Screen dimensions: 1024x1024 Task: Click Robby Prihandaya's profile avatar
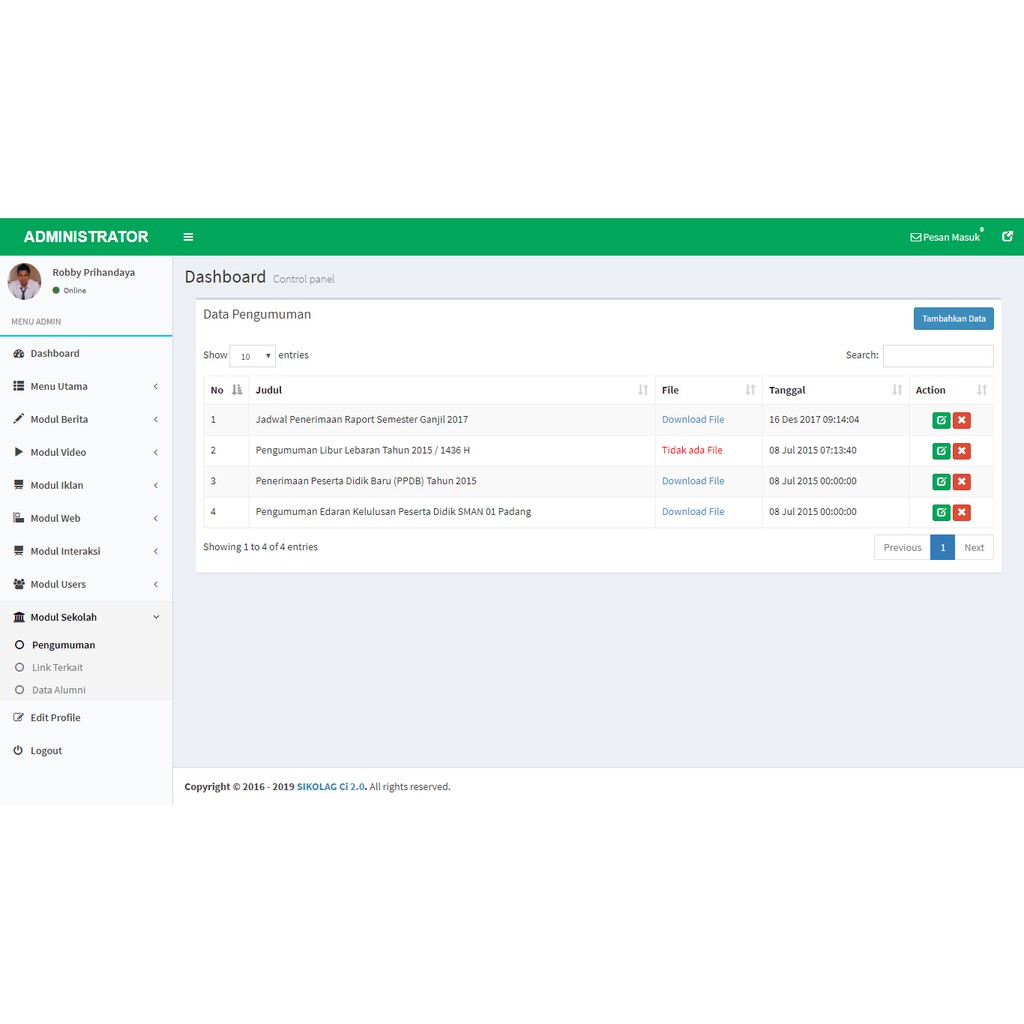[x=24, y=281]
